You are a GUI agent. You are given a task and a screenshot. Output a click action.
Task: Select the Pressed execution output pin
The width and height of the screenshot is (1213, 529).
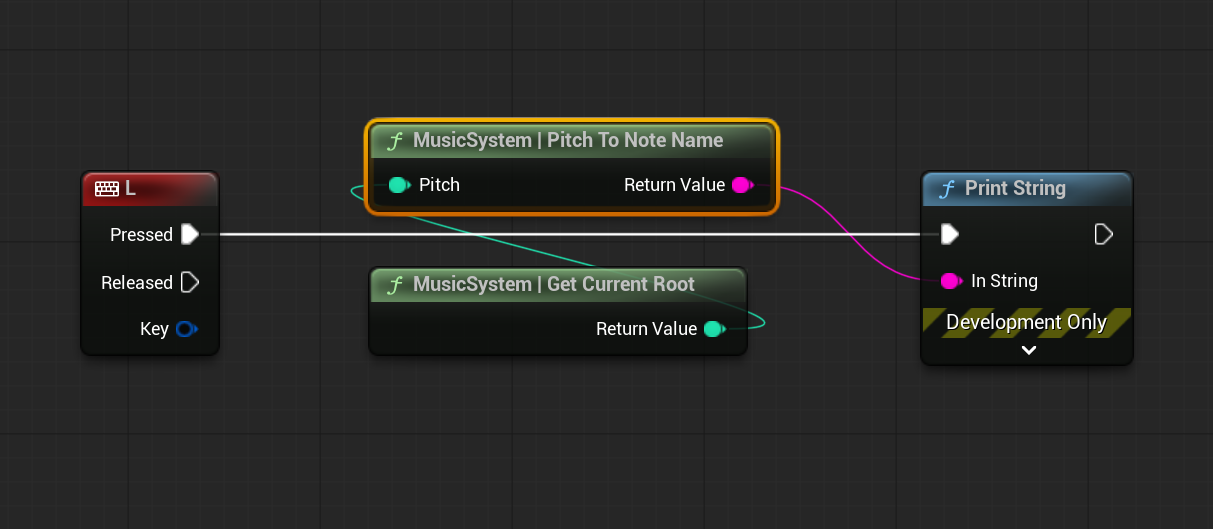click(189, 234)
